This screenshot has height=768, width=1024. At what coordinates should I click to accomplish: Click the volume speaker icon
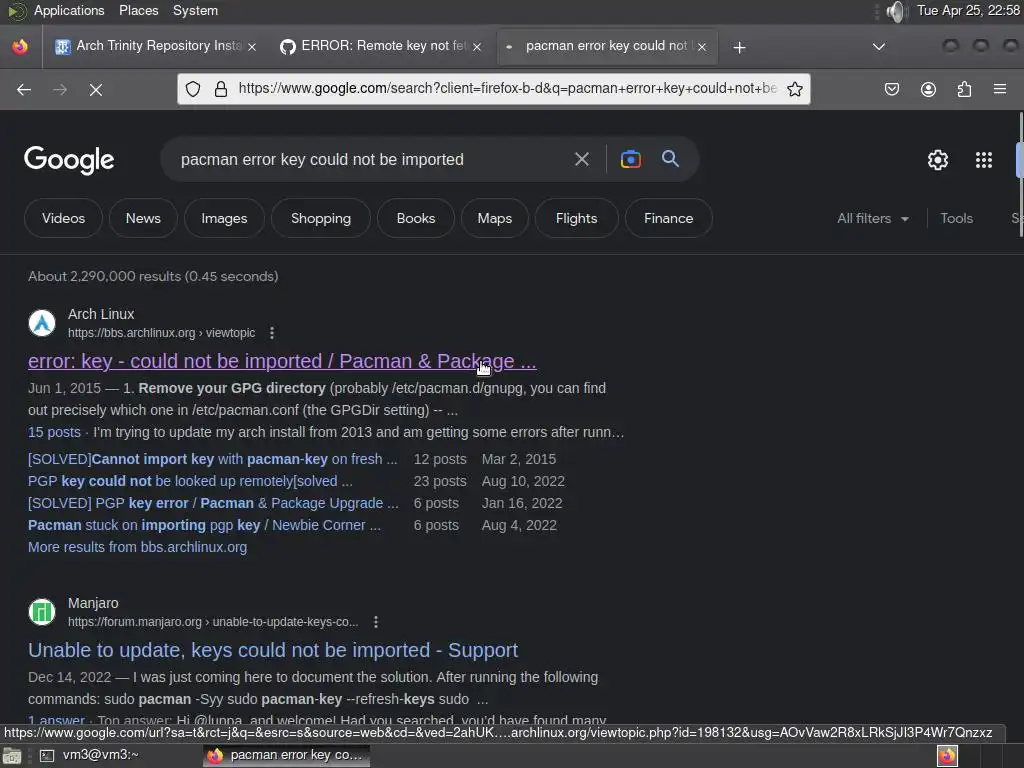tap(897, 11)
